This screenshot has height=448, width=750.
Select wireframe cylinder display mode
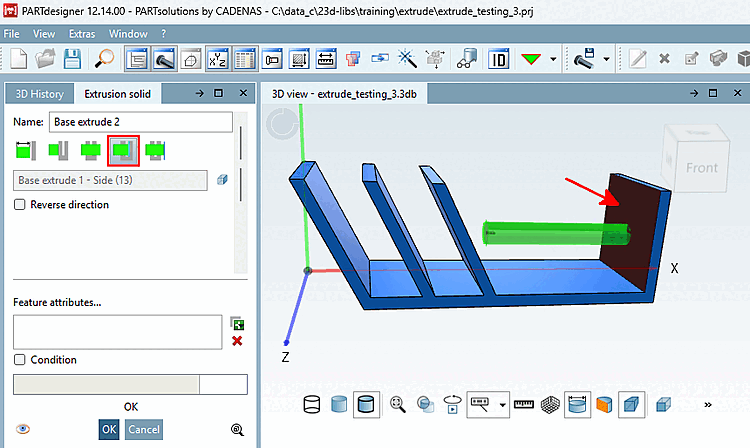pos(312,404)
